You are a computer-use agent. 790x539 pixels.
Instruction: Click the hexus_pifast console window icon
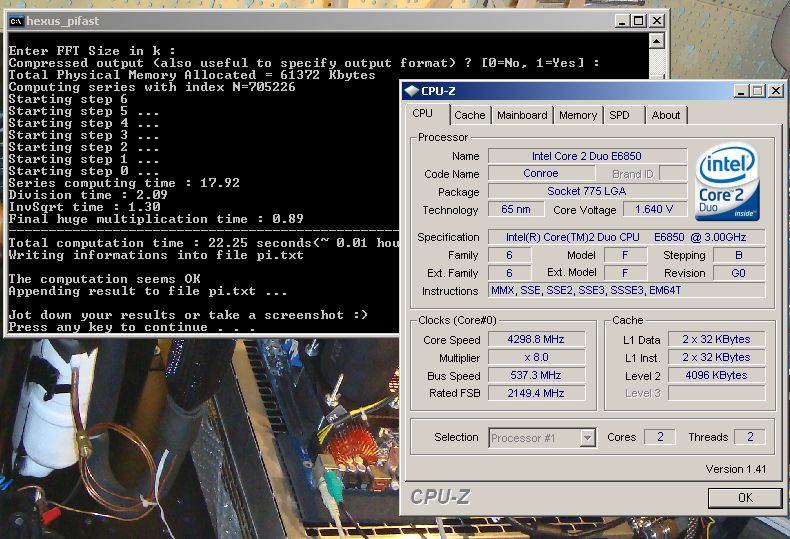click(x=17, y=21)
